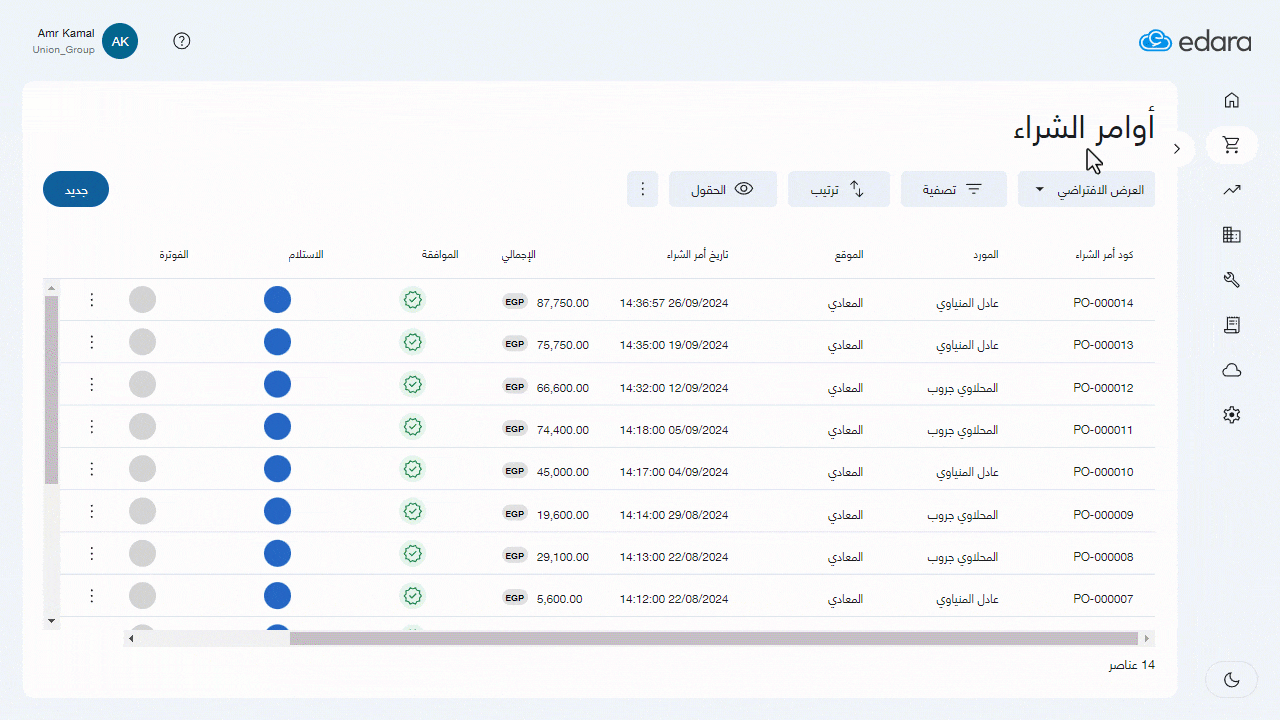This screenshot has width=1280, height=720.
Task: Open row actions menu for PO-000012
Action: pyautogui.click(x=91, y=384)
